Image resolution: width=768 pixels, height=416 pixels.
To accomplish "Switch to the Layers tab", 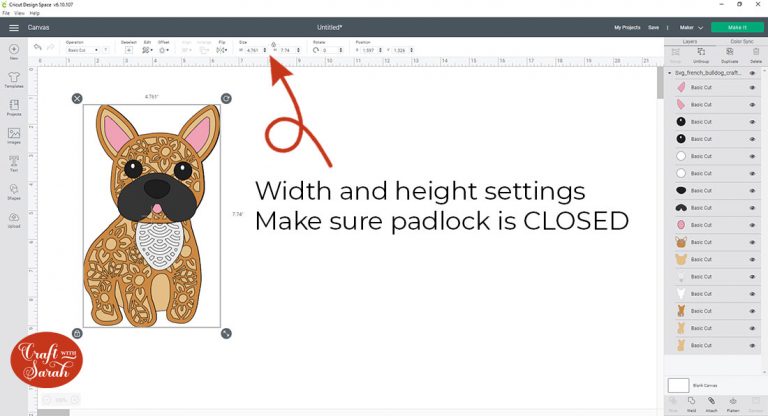I will point(690,42).
